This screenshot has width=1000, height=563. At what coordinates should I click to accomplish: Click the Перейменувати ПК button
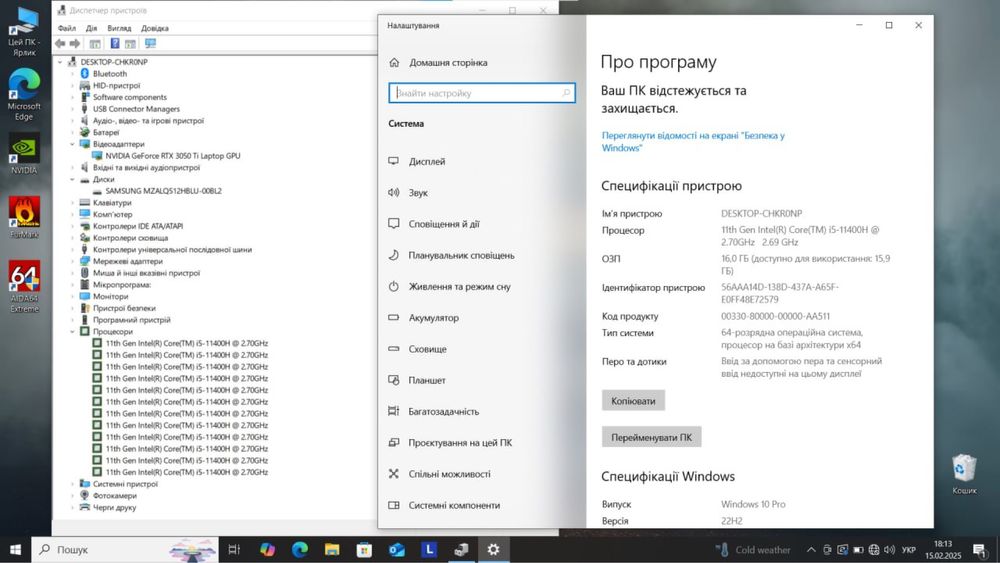[x=651, y=437]
